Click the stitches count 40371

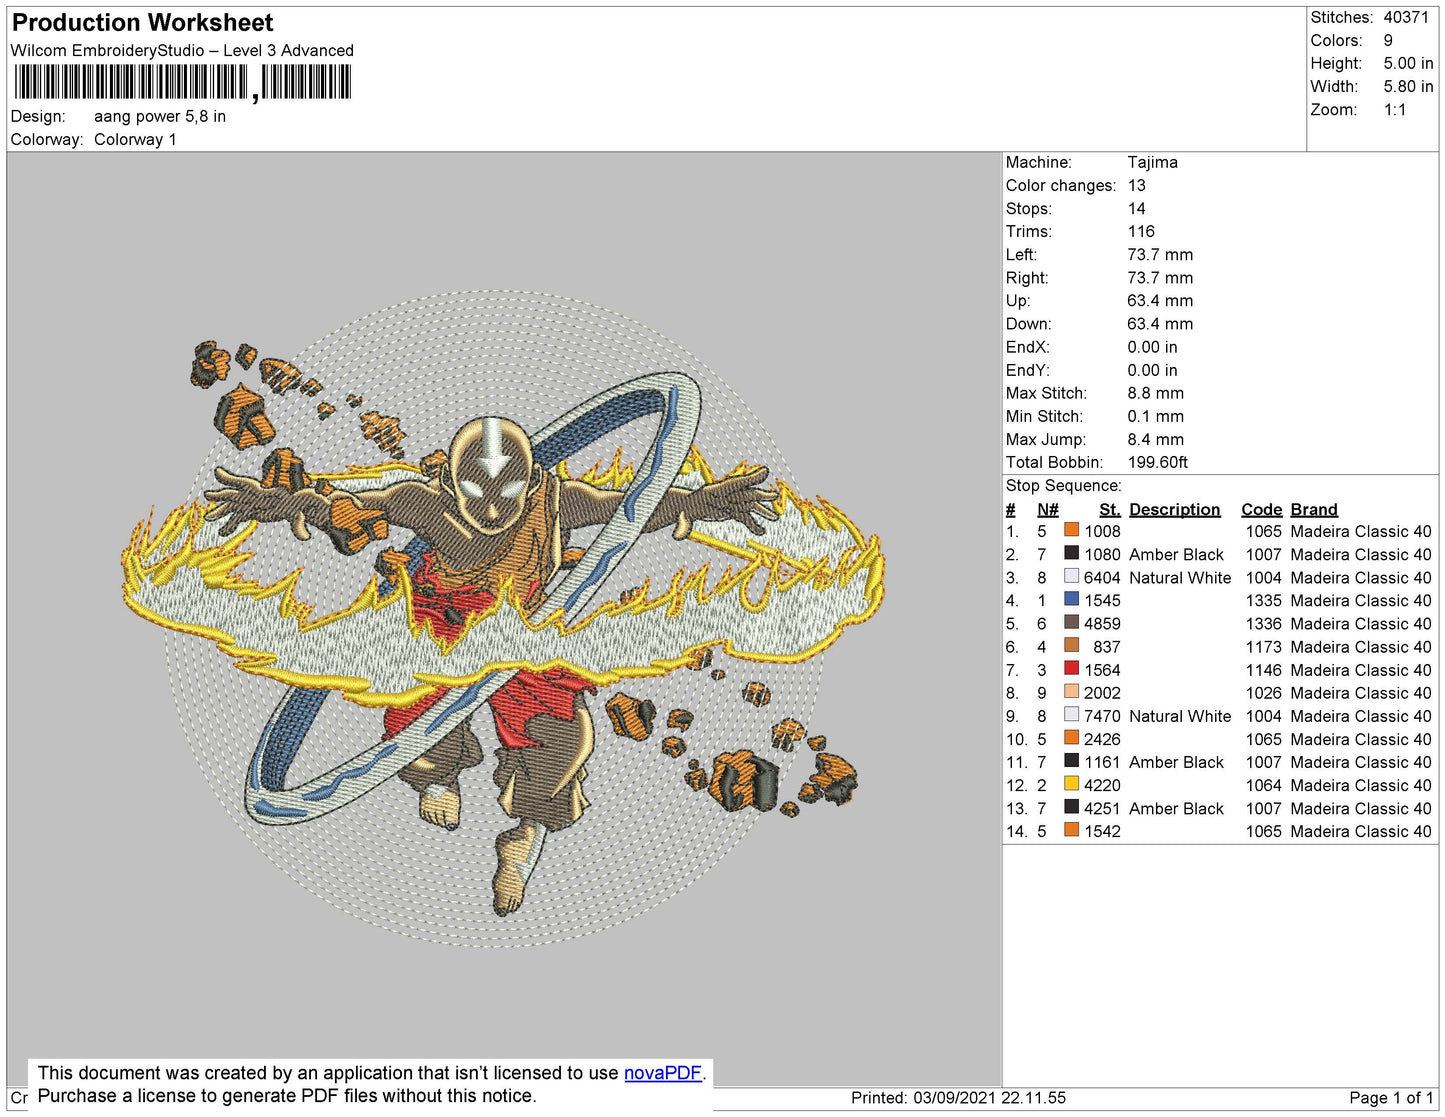[x=1406, y=17]
